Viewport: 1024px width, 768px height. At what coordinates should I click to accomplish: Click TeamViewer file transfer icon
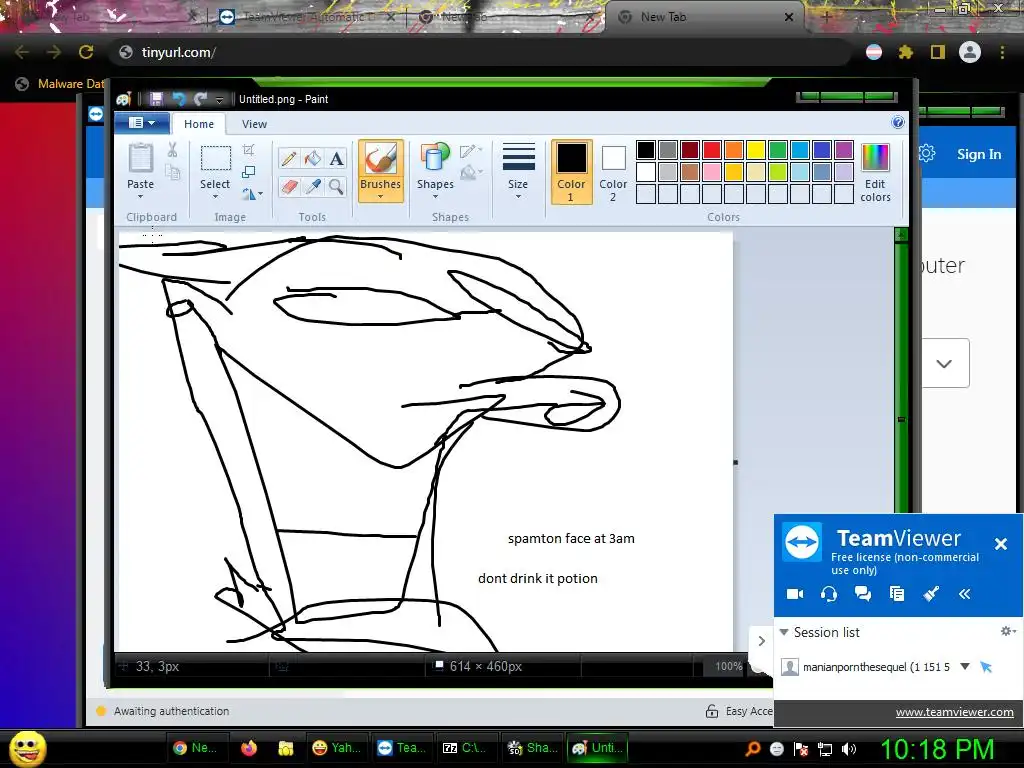coord(897,594)
